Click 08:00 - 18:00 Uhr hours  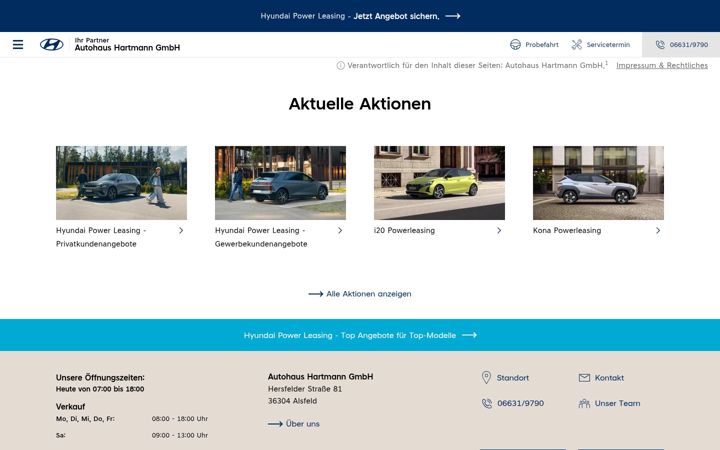pos(180,419)
